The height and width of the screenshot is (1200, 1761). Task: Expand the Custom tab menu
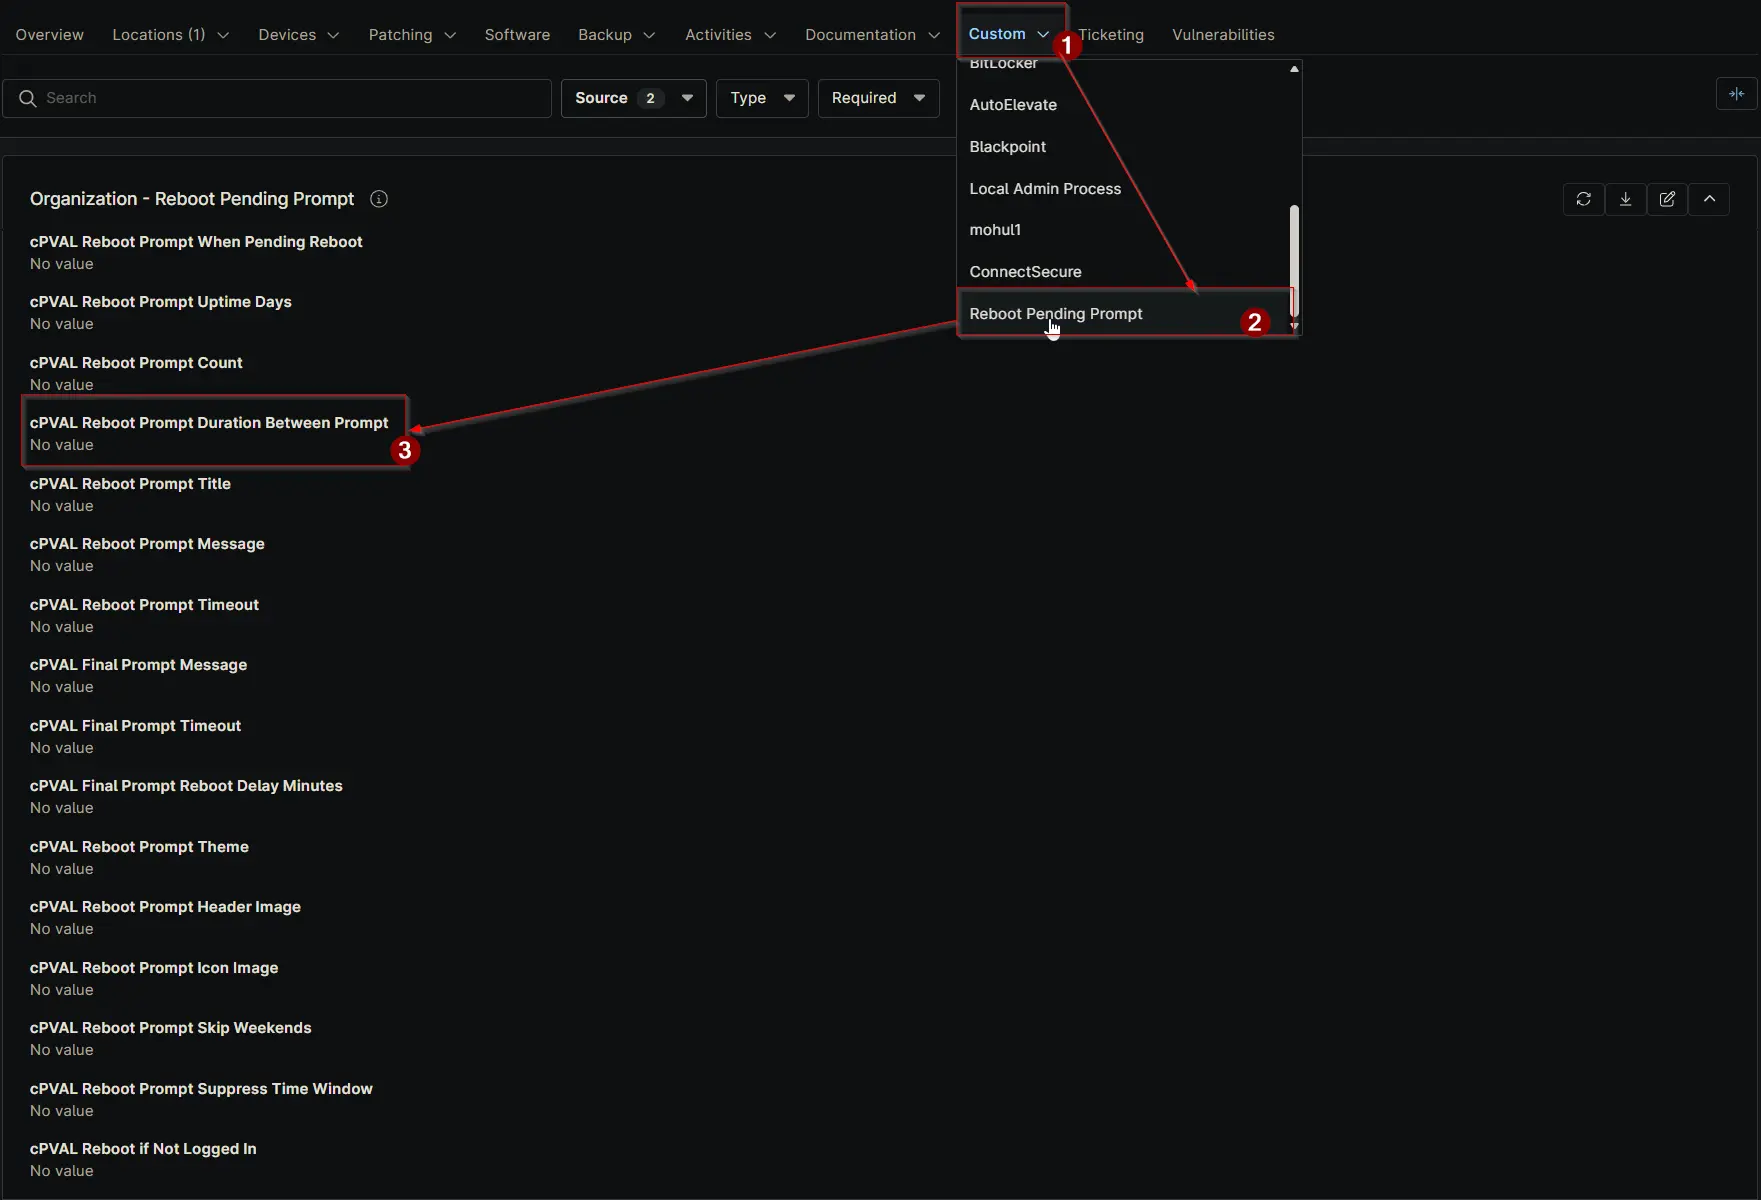(1008, 34)
